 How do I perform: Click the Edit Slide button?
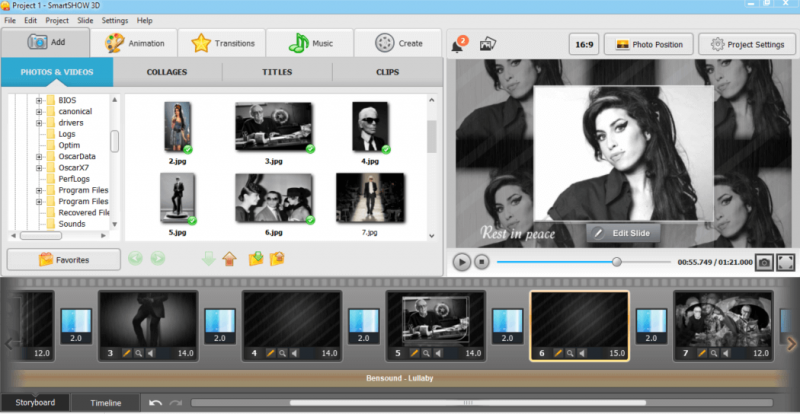[623, 233]
